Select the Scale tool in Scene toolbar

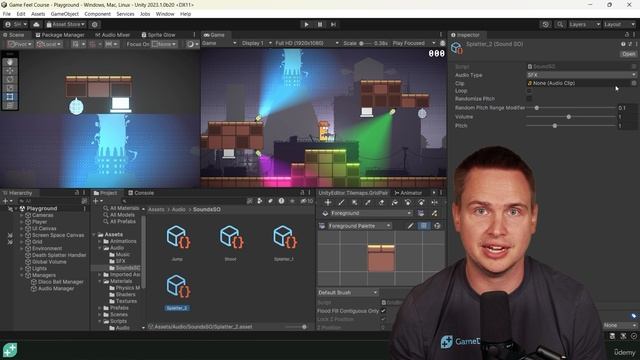10,88
